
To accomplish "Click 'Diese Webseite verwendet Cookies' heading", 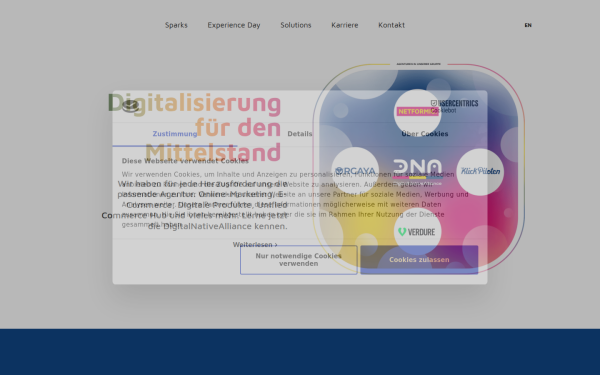I will (185, 161).
